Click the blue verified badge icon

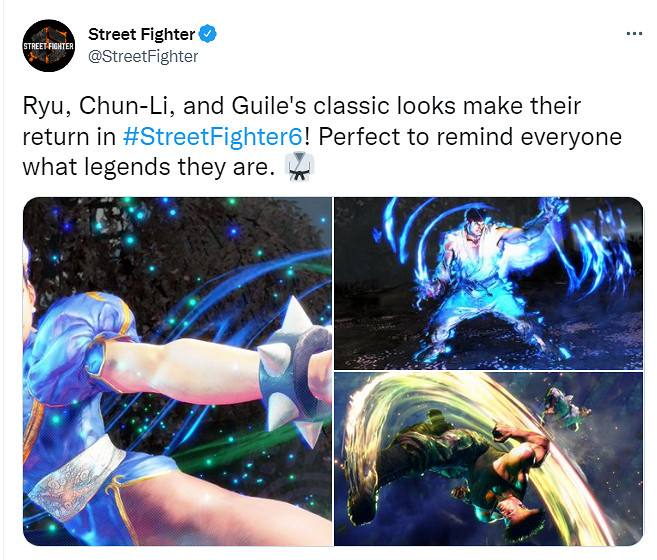click(x=207, y=34)
